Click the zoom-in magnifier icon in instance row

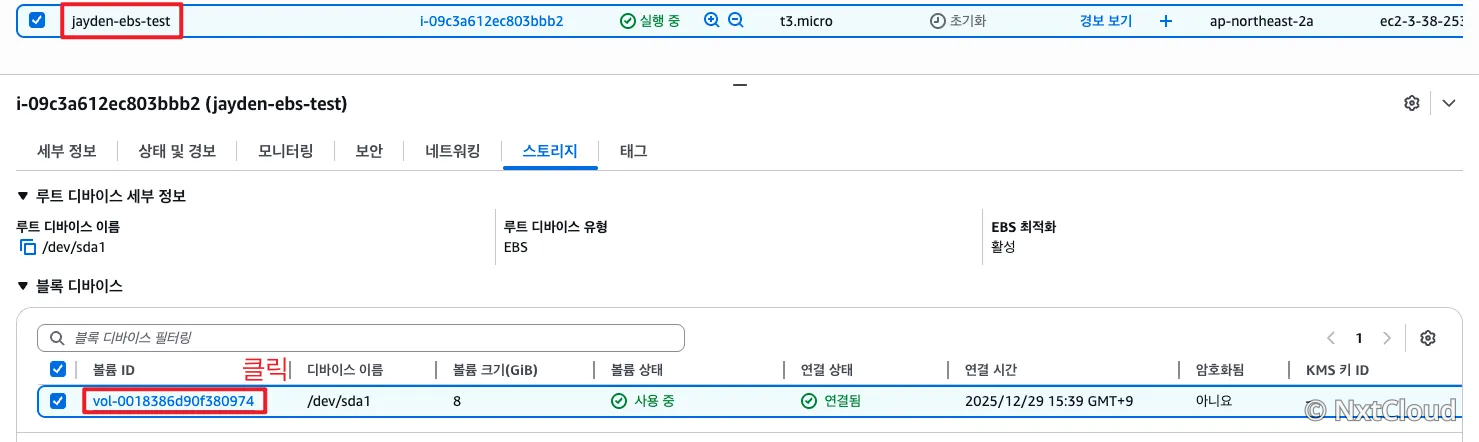[x=712, y=20]
